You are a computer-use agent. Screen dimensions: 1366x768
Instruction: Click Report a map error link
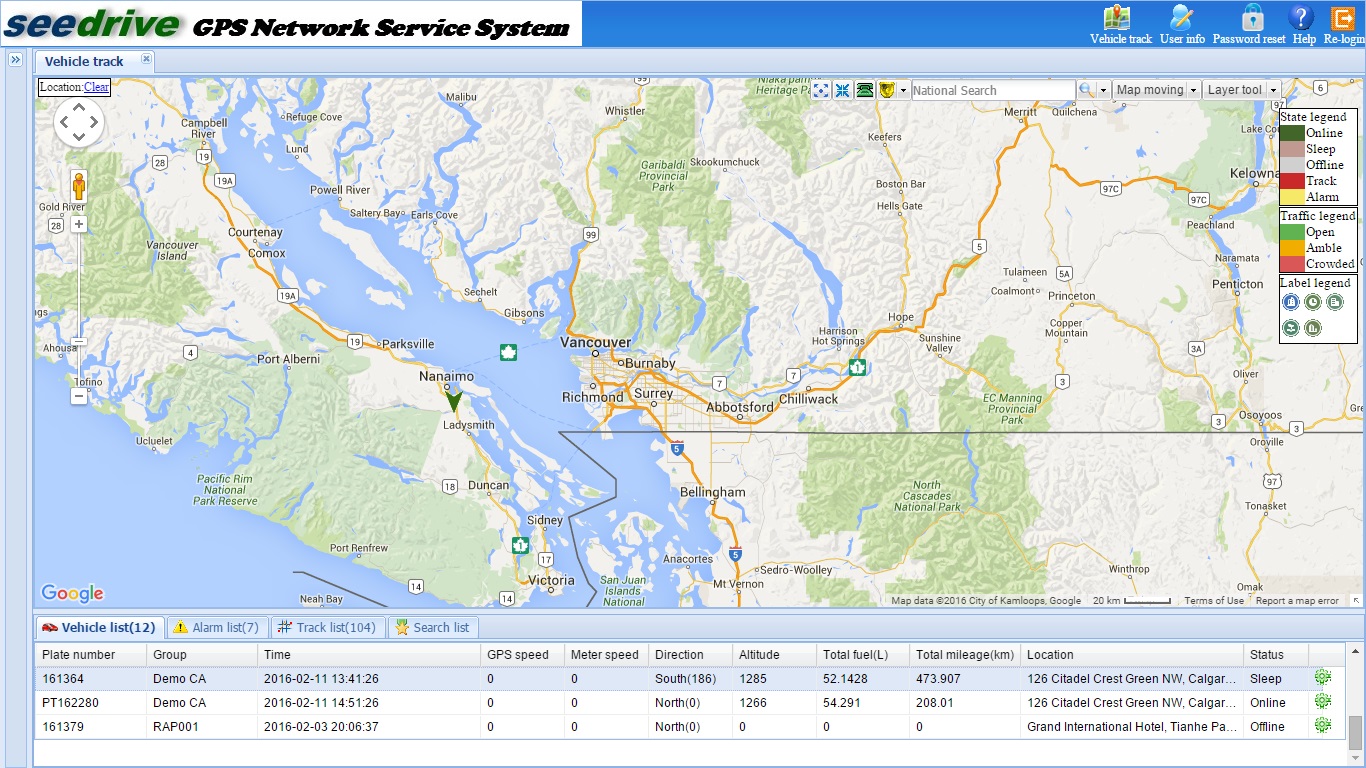coord(1297,601)
